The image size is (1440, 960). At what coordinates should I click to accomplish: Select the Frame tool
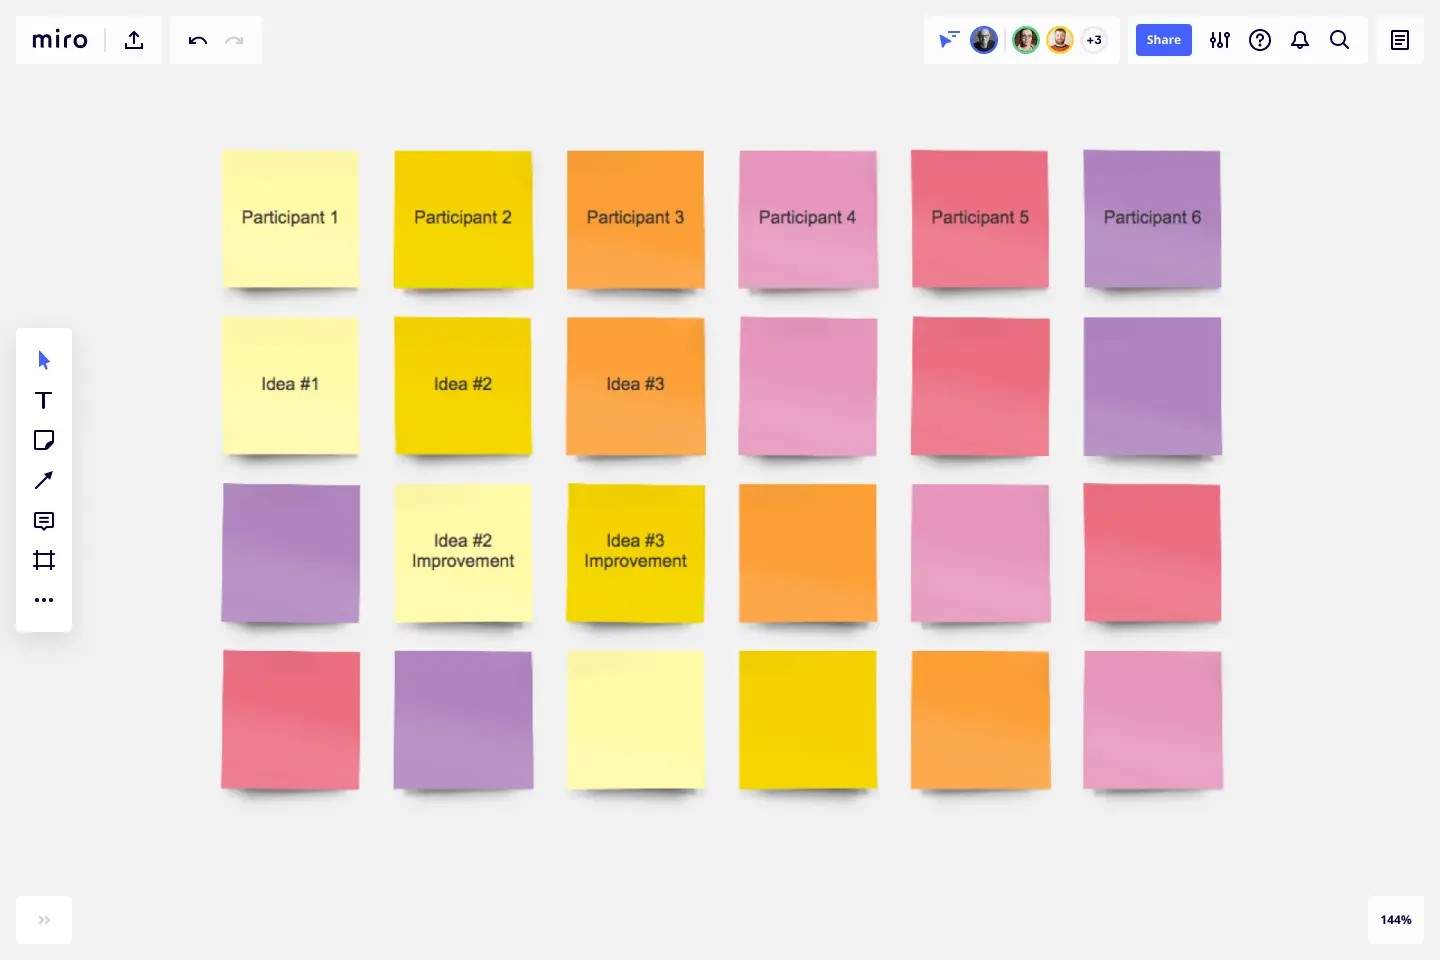(44, 560)
